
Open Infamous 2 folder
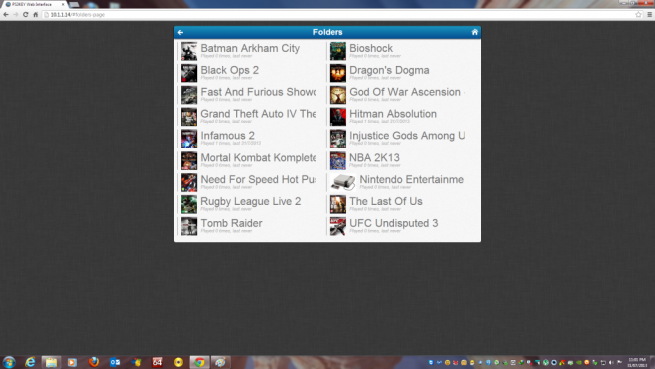[x=249, y=138]
